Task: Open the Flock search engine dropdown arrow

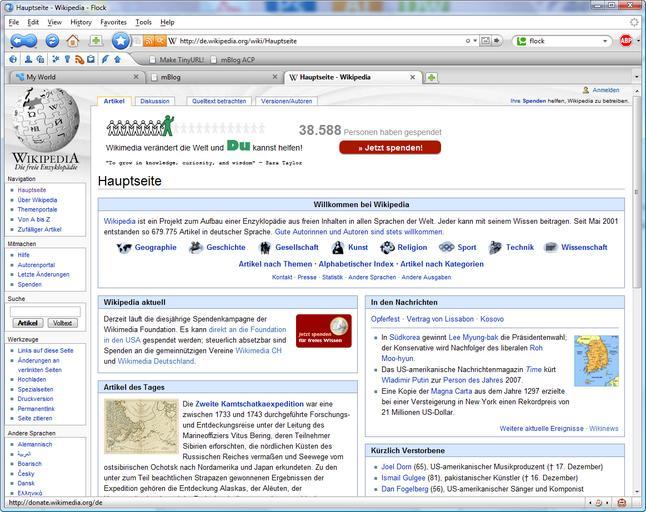Action: 605,41
